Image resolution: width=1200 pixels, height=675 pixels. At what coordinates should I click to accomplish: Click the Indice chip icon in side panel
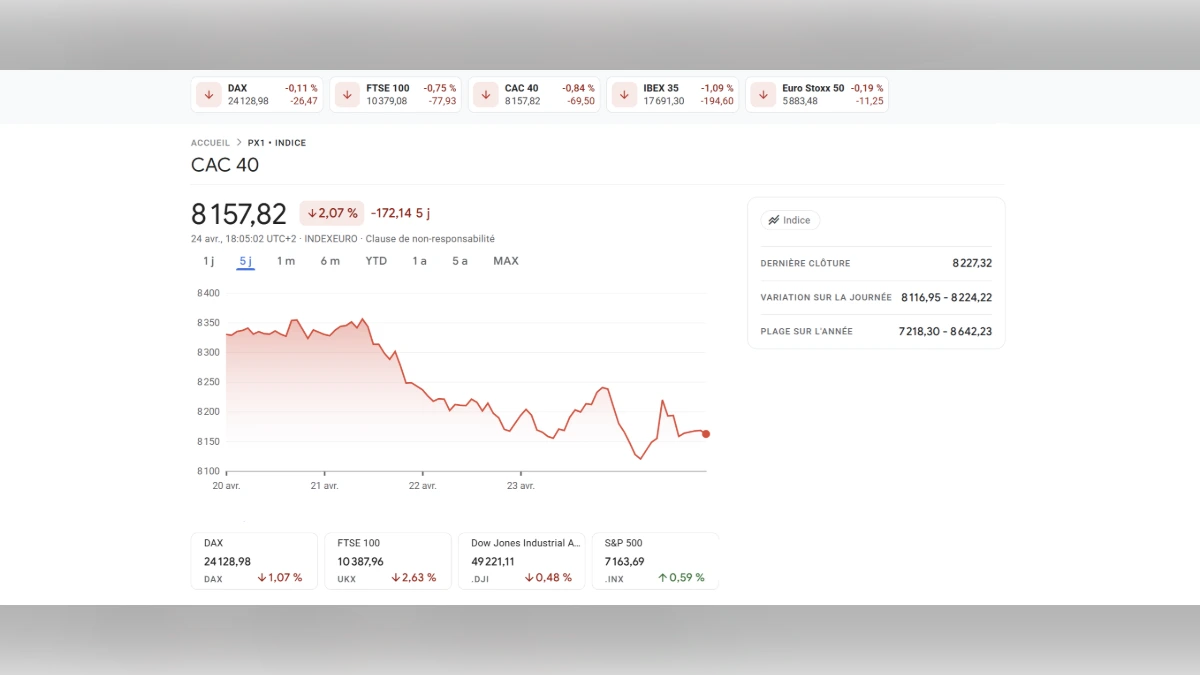coord(774,220)
